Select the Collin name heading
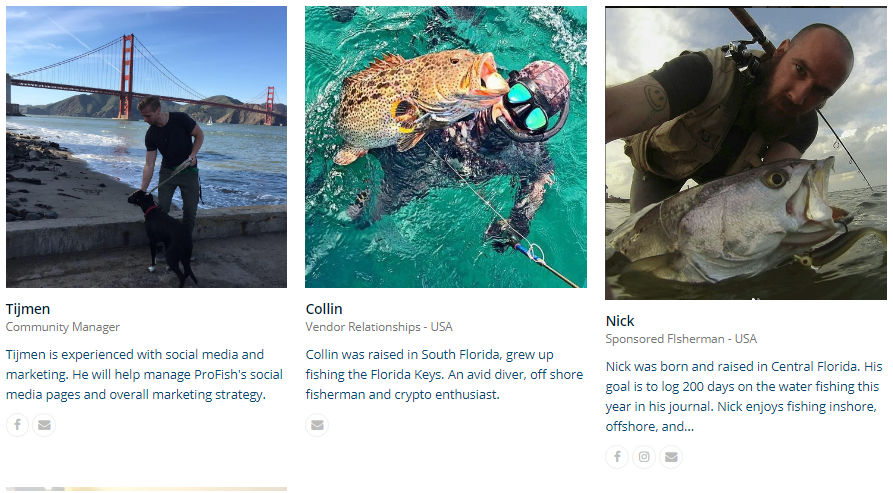 tap(324, 308)
